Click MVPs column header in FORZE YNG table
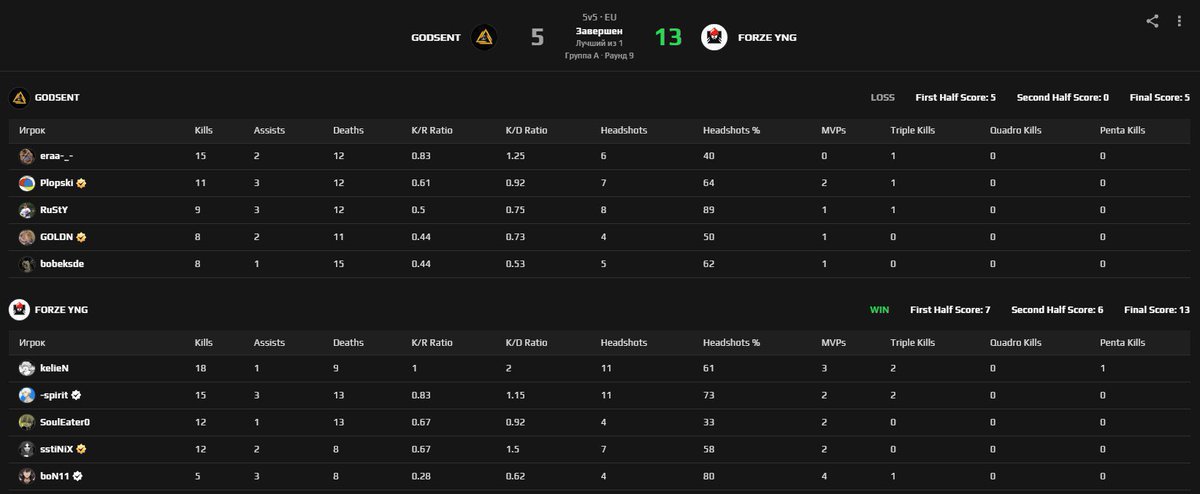The height and width of the screenshot is (494, 1200). [x=833, y=342]
